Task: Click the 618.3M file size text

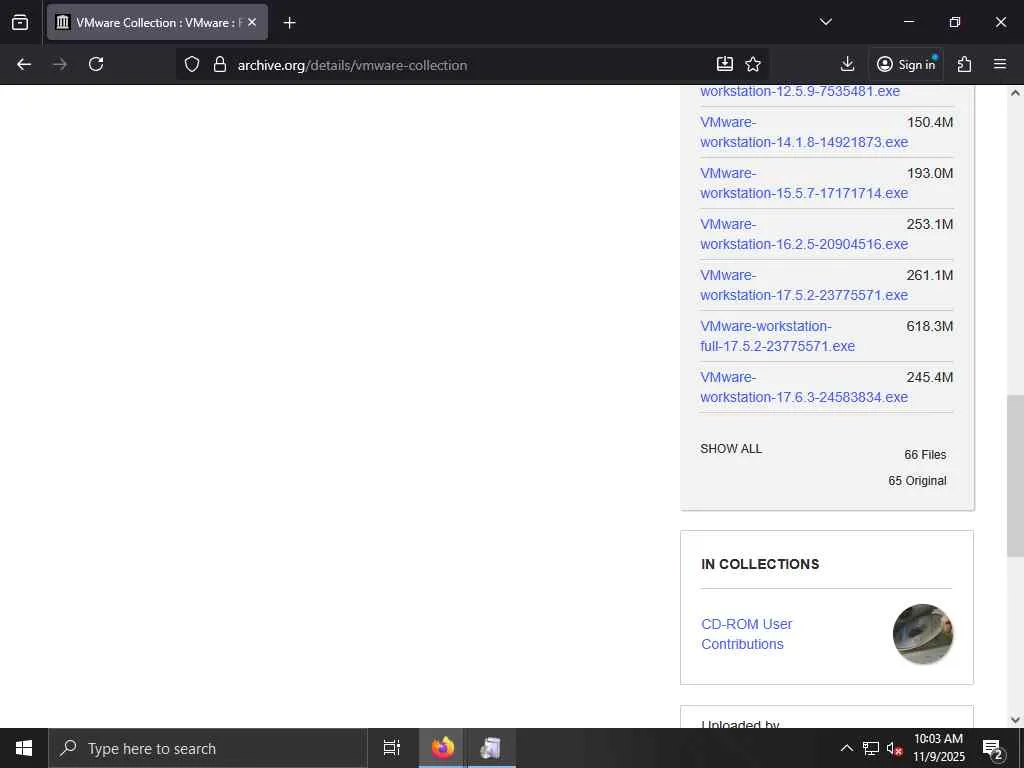Action: pos(929,326)
